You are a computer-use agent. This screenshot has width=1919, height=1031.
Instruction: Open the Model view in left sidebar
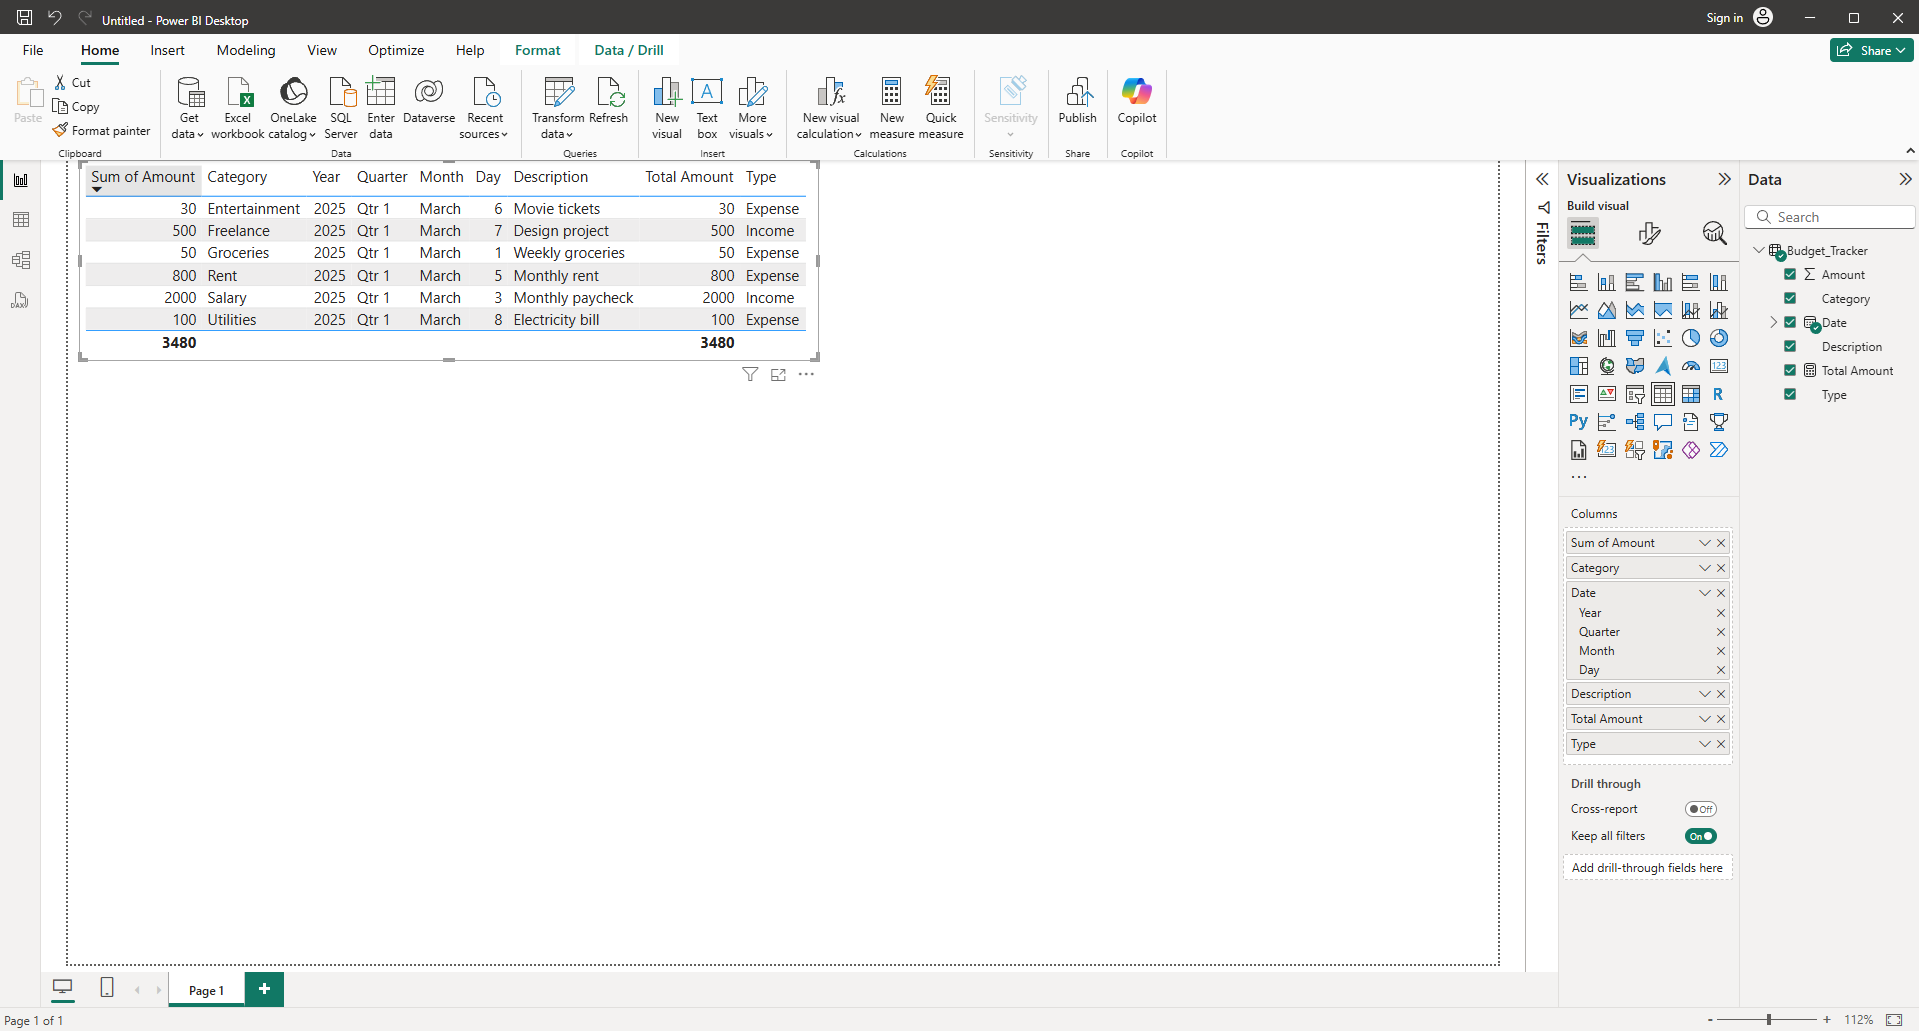pos(21,260)
